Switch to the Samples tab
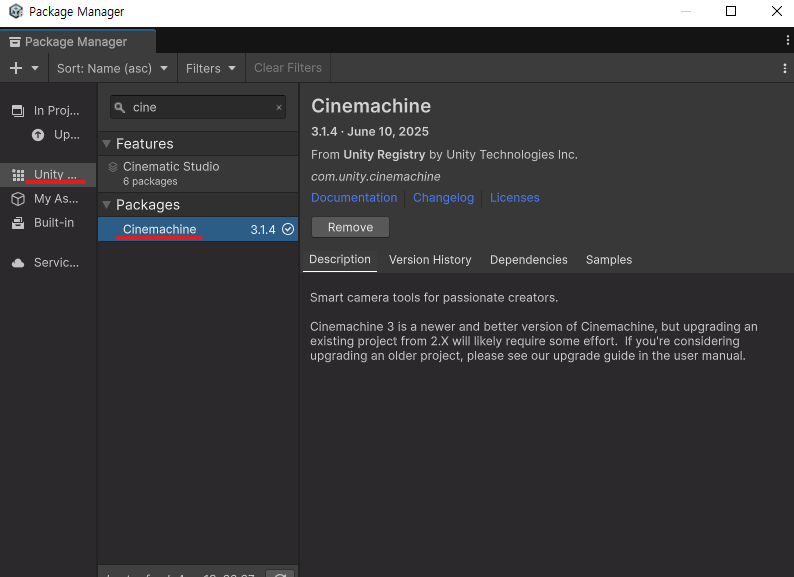Viewport: 794px width, 577px height. pyautogui.click(x=609, y=260)
